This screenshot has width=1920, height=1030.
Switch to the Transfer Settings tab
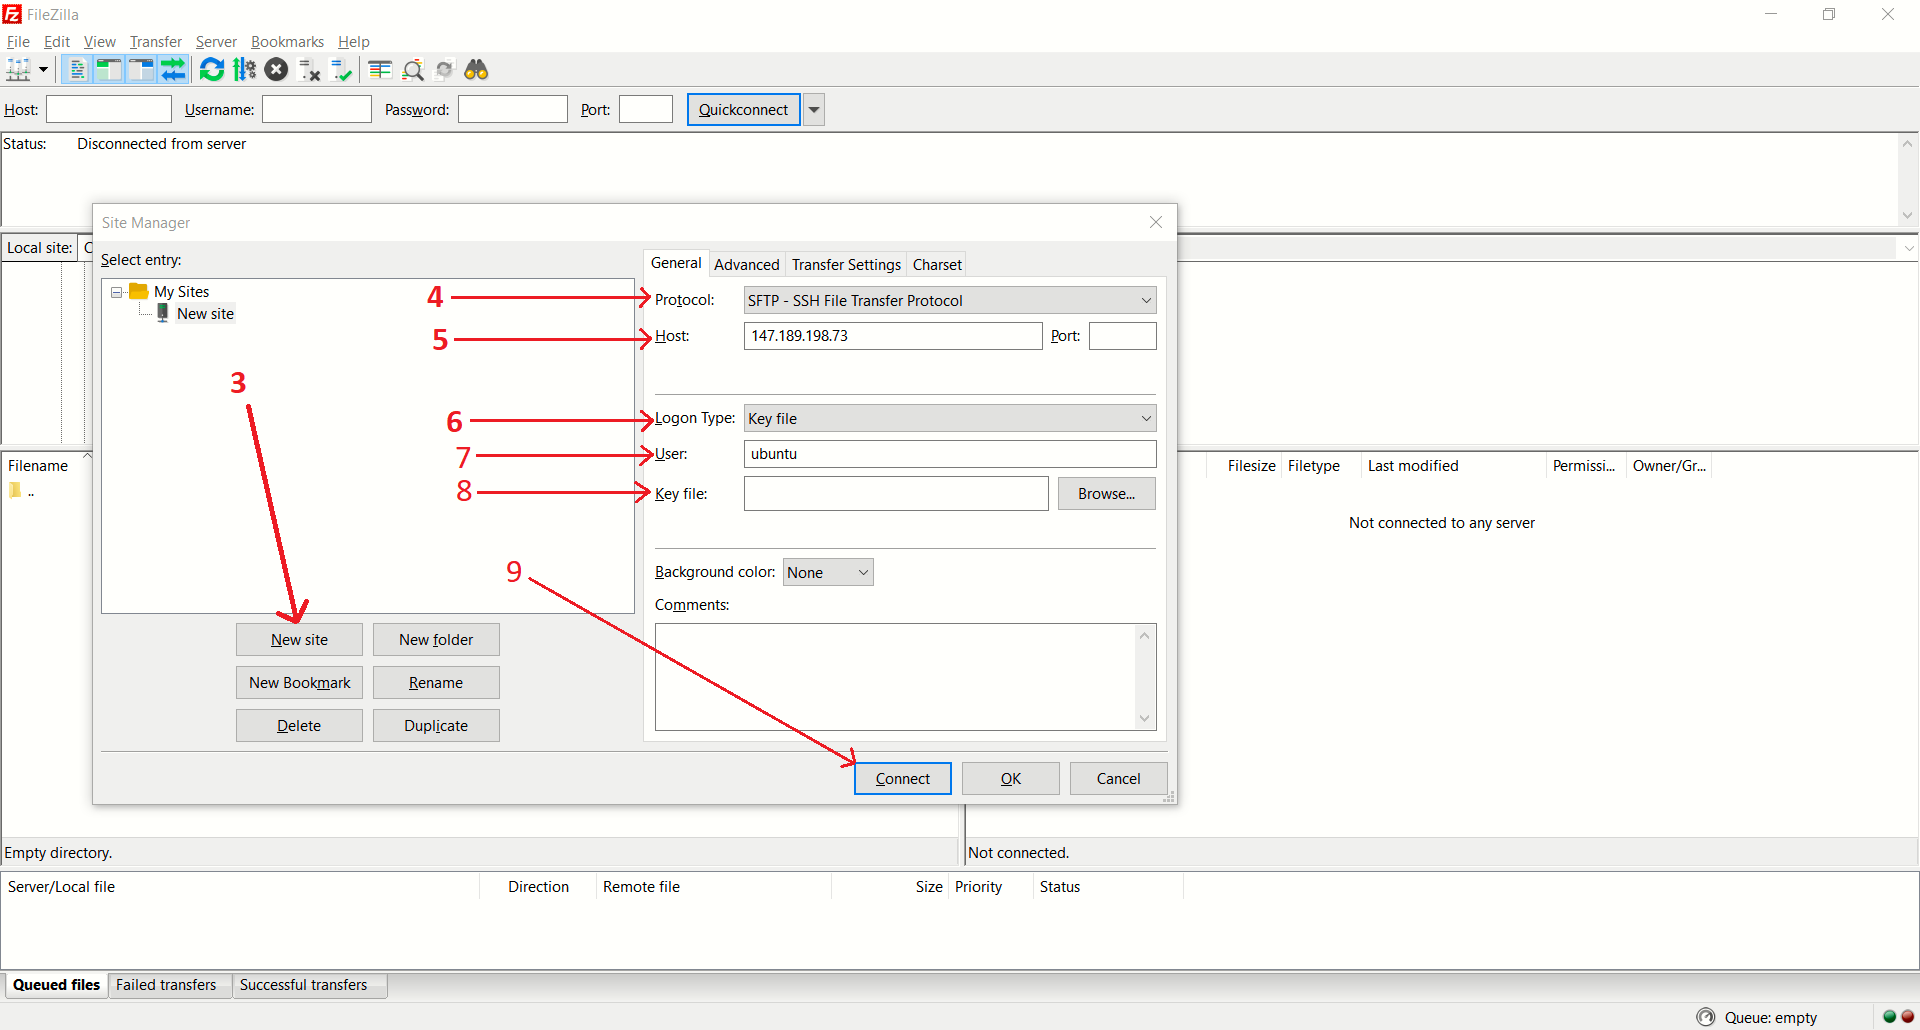[846, 265]
